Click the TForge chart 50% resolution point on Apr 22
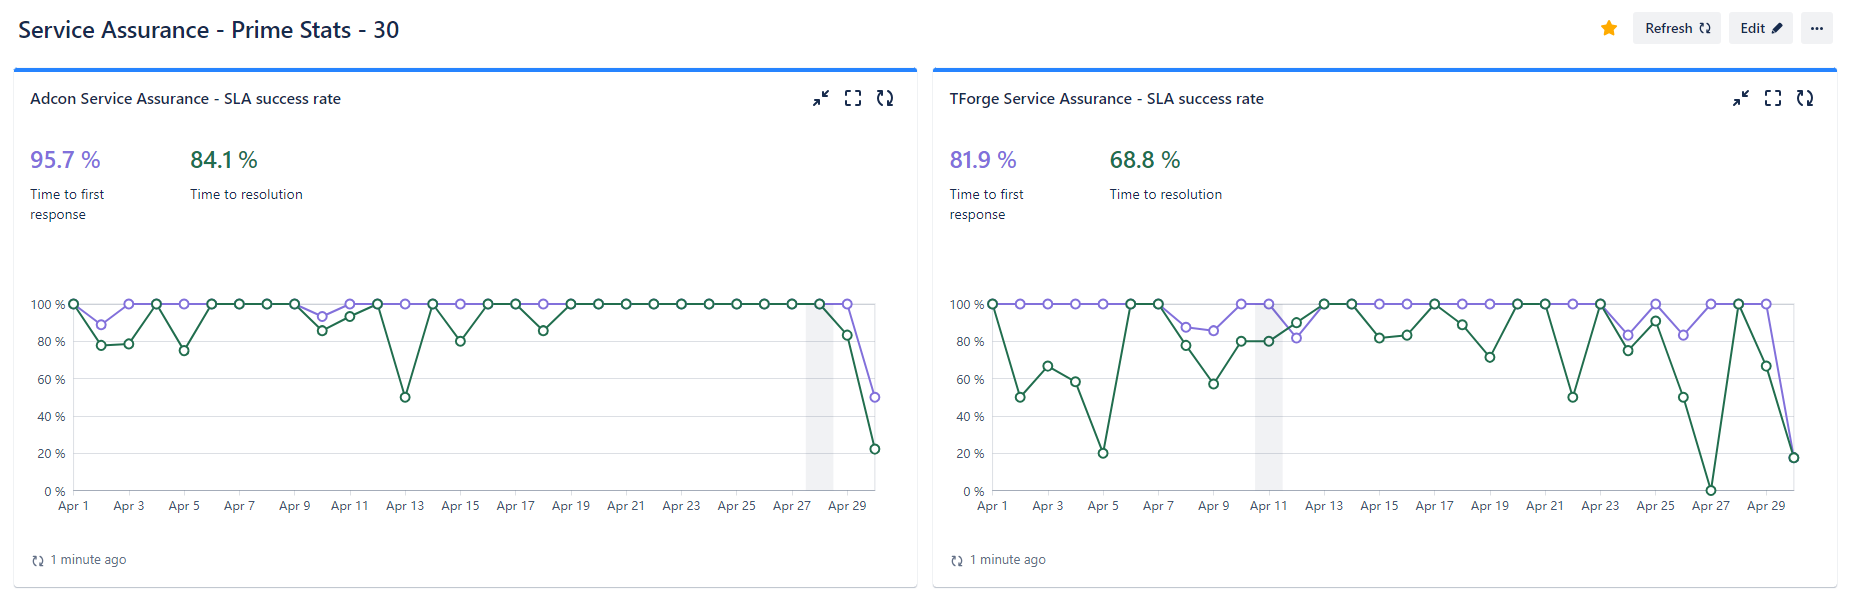The image size is (1849, 593). [x=1573, y=397]
